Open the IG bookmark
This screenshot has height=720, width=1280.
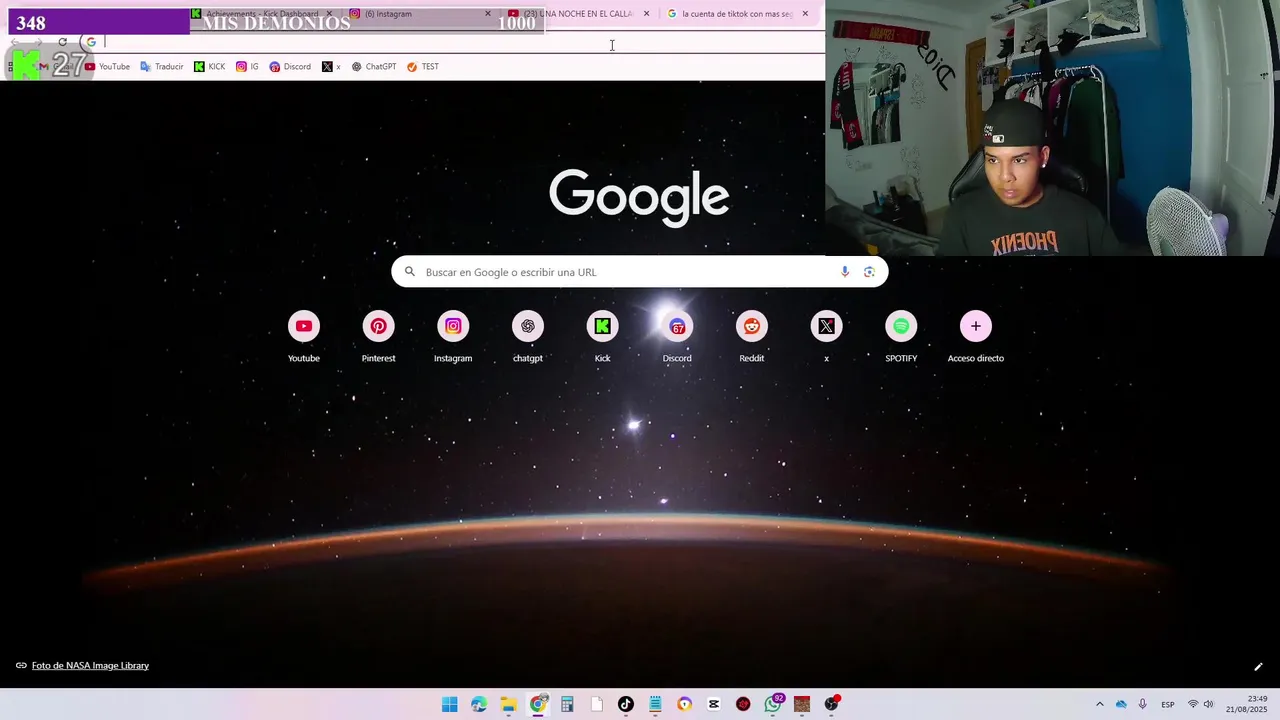247,67
